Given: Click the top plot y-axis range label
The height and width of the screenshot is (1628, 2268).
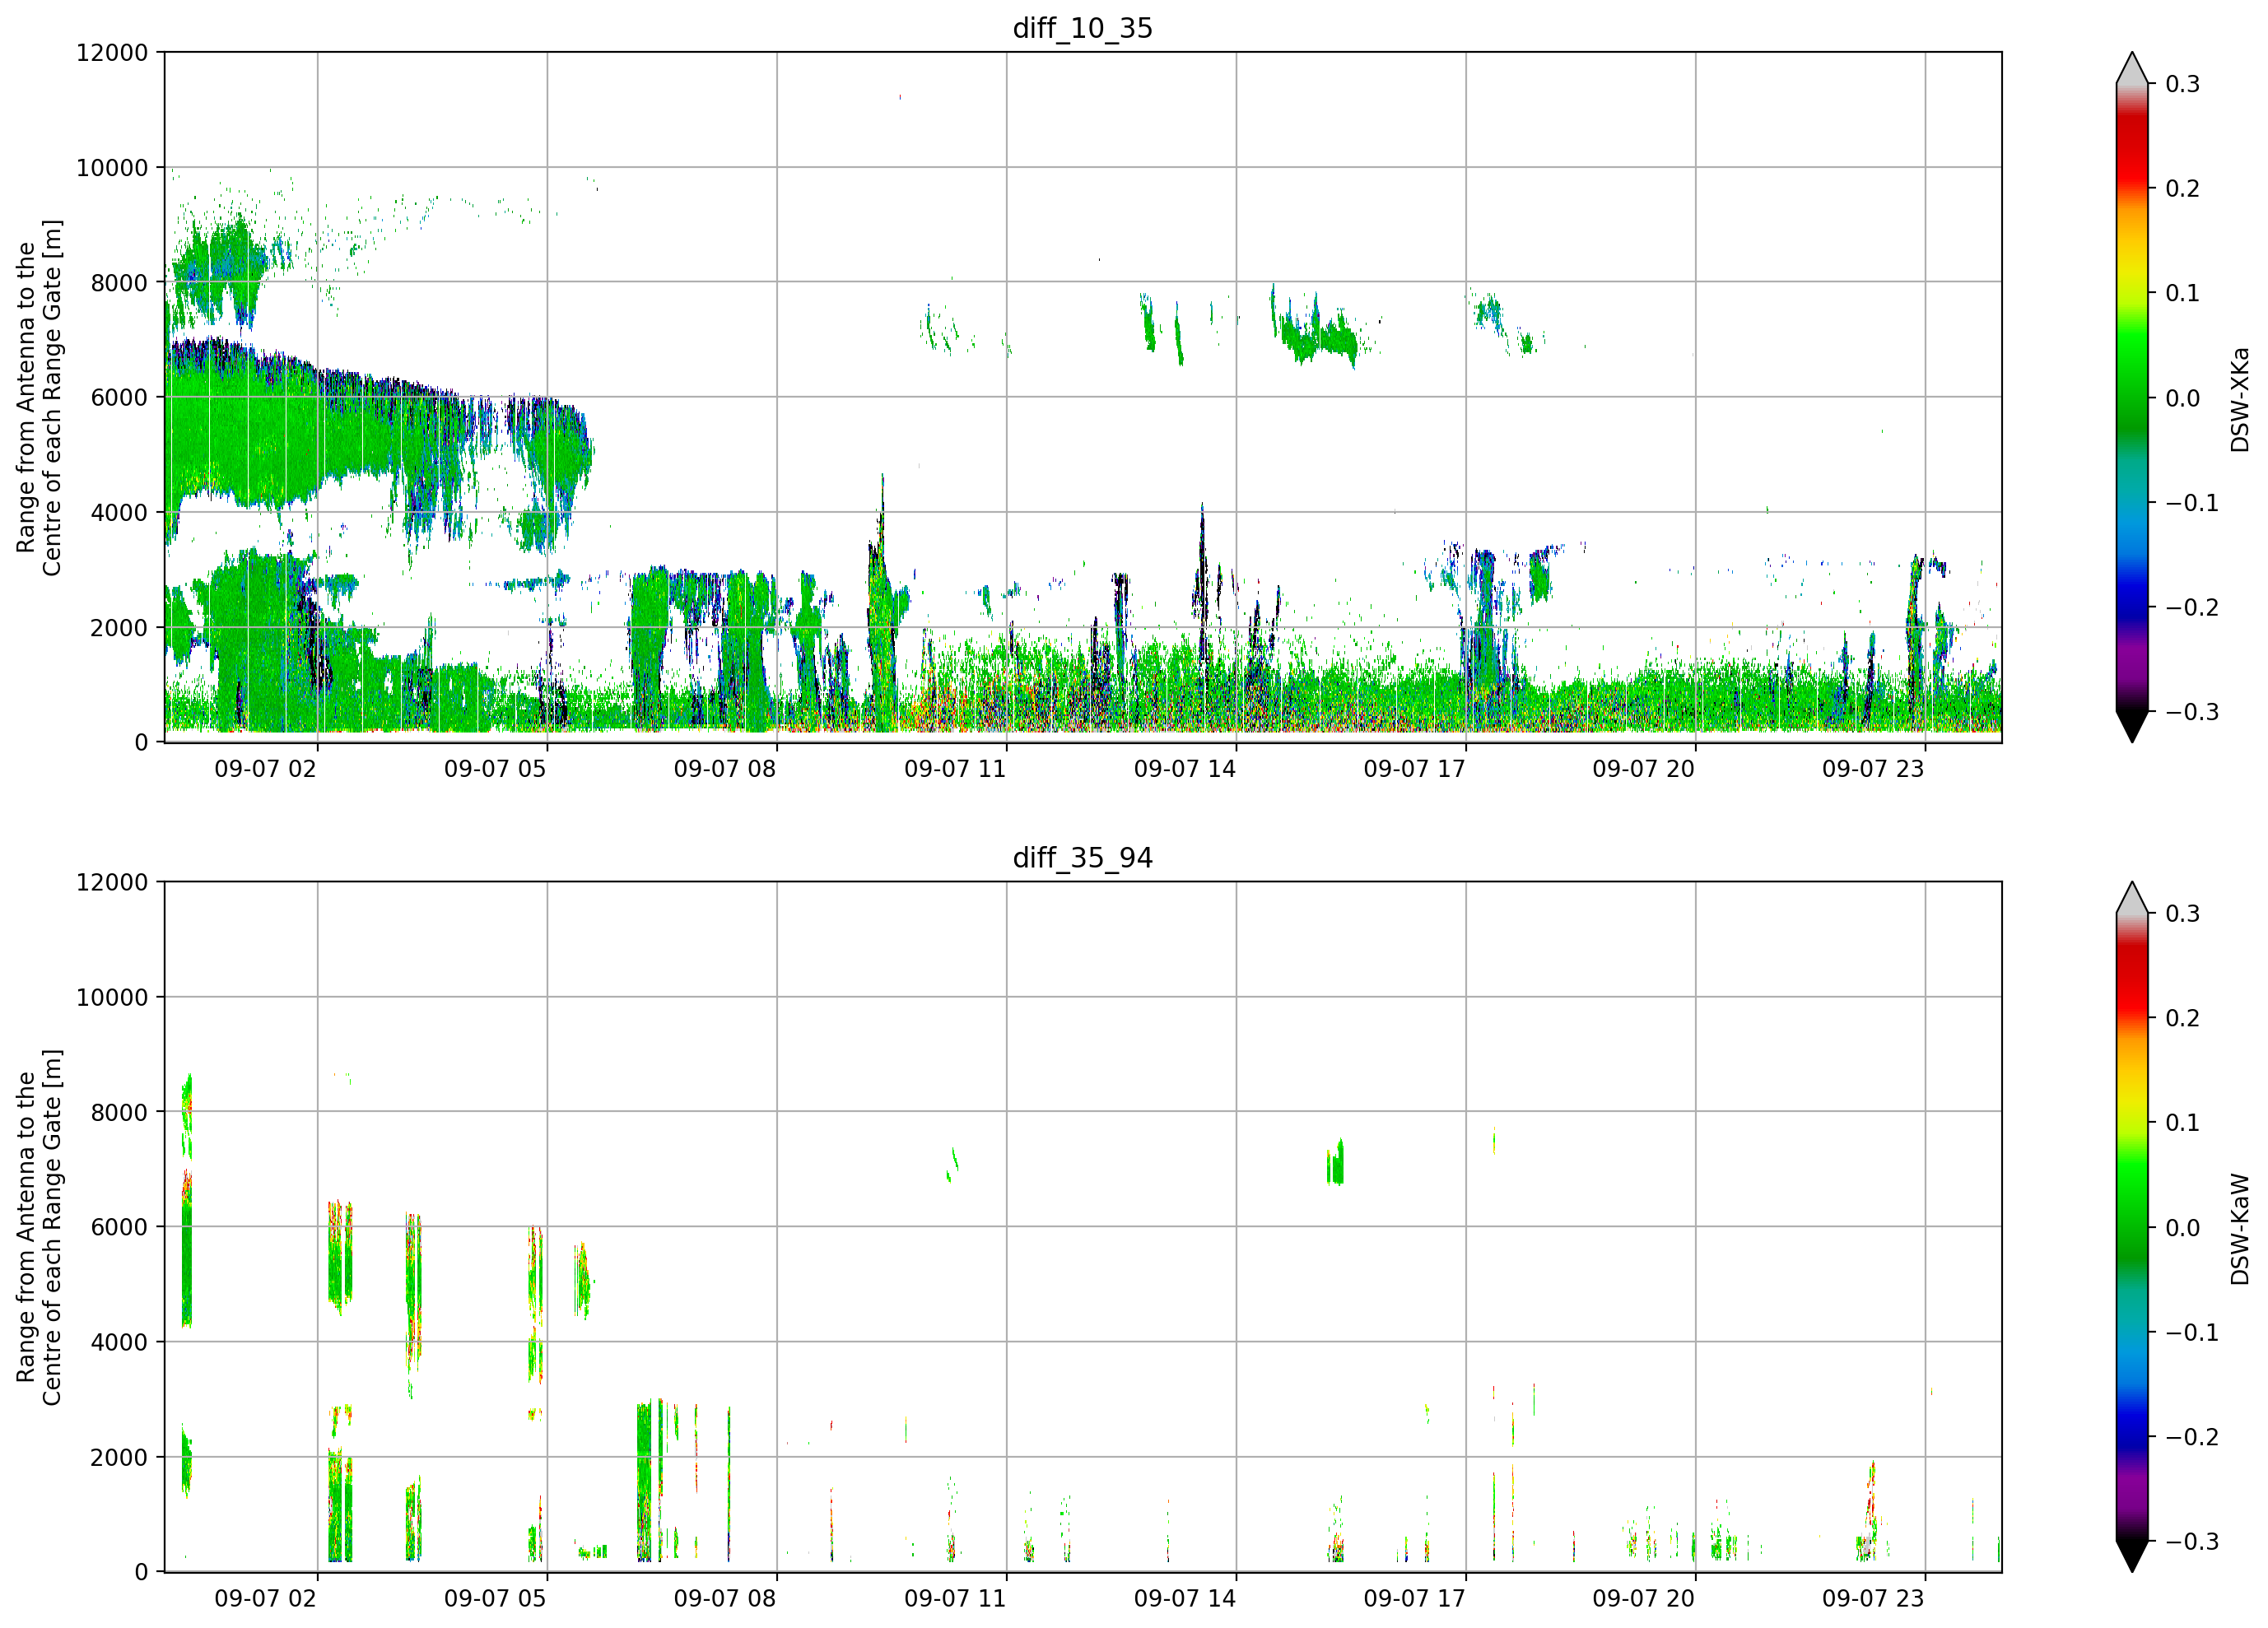Looking at the screenshot, I should pyautogui.click(x=39, y=397).
